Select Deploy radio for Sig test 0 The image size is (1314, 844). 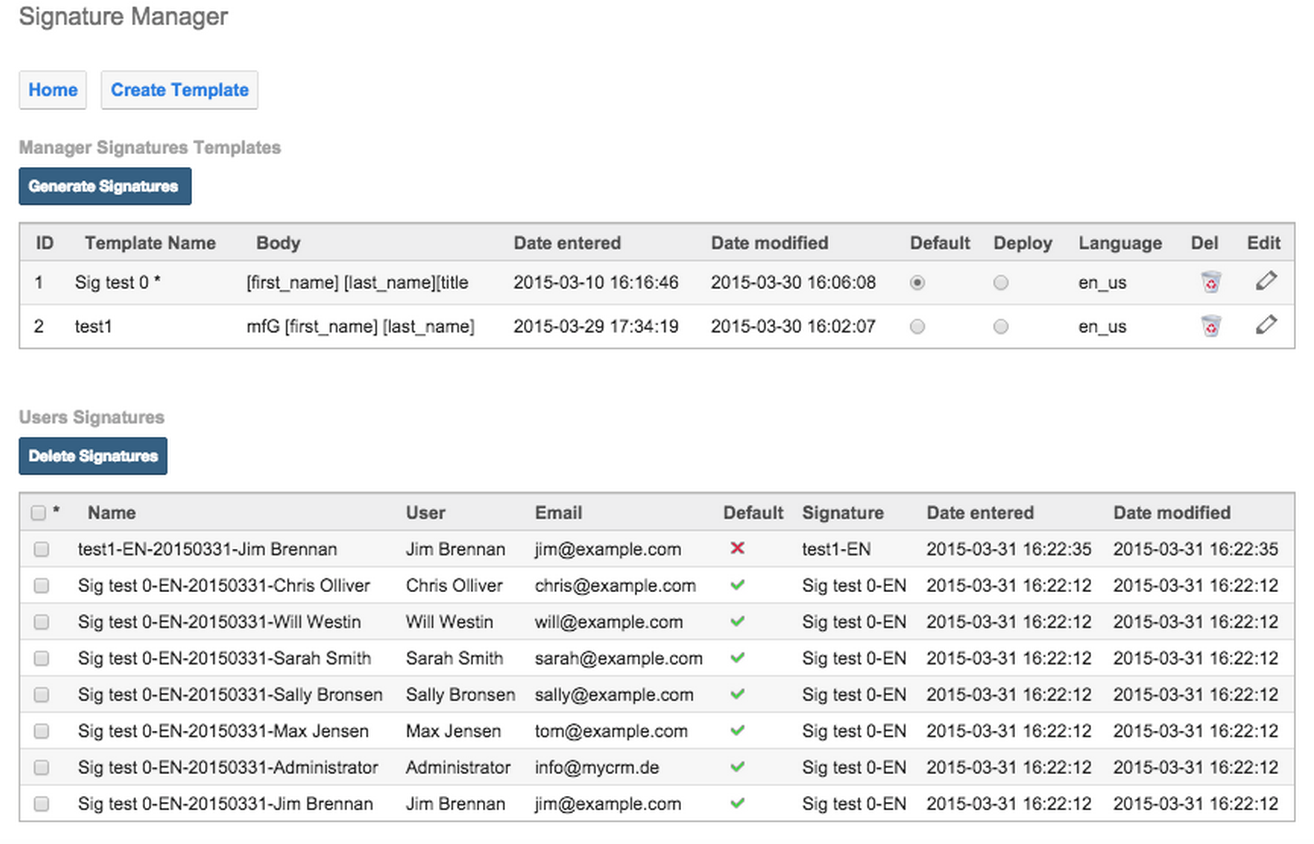pyautogui.click(x=1001, y=283)
